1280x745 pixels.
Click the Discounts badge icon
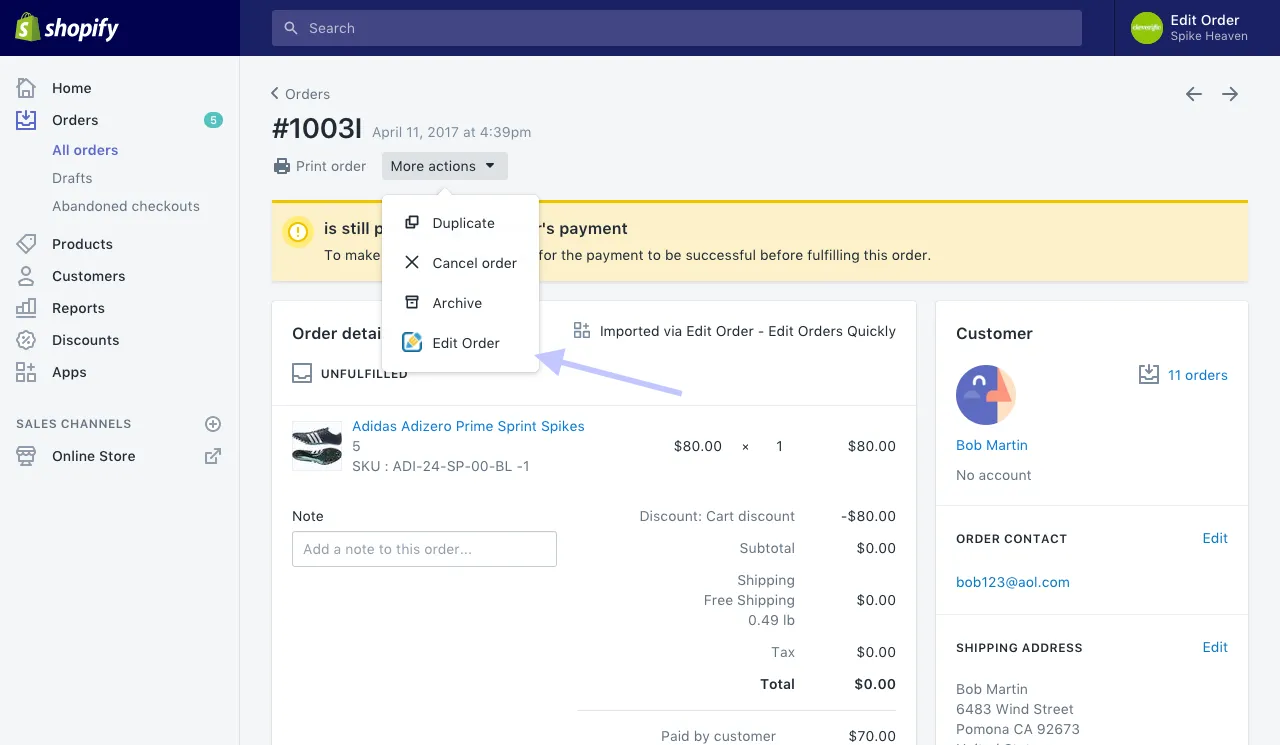26,340
